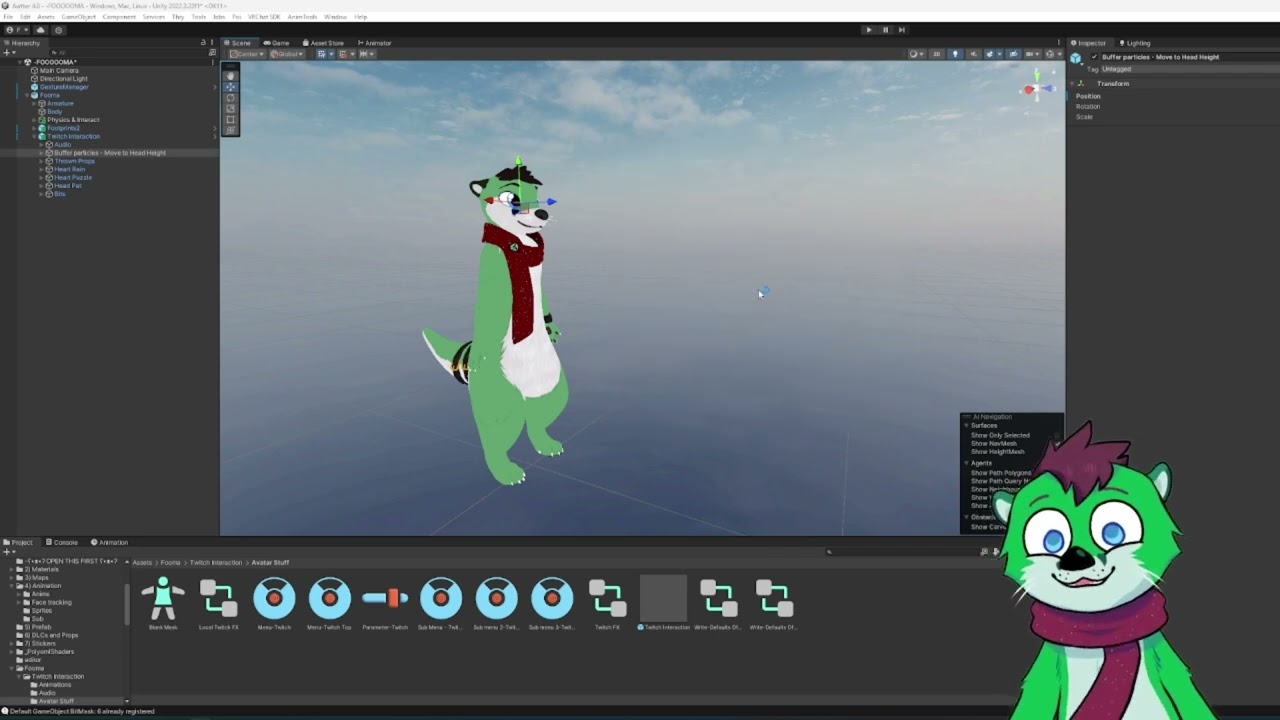Select the Hand view tool in Scene
This screenshot has width=1280, height=720.
tap(230, 76)
